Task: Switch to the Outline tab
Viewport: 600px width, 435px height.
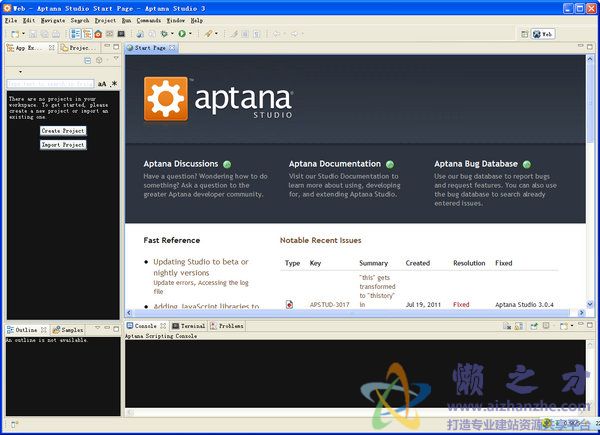Action: point(26,330)
